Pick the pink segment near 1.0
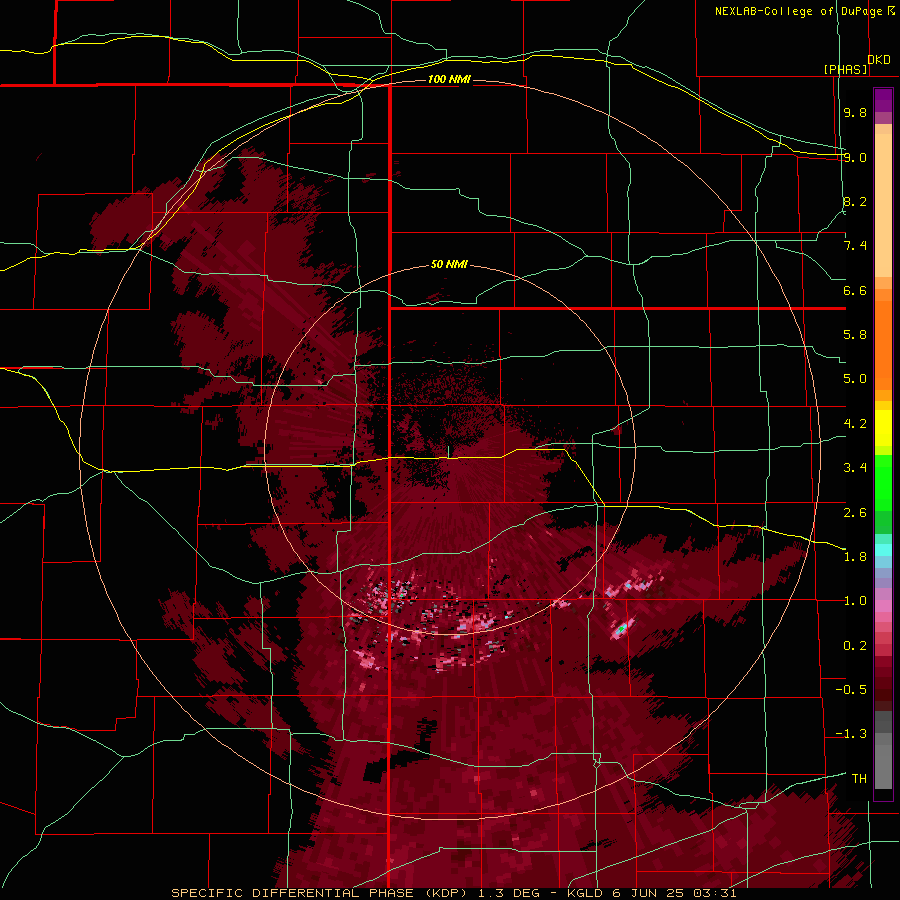The height and width of the screenshot is (900, 900). pyautogui.click(x=883, y=605)
